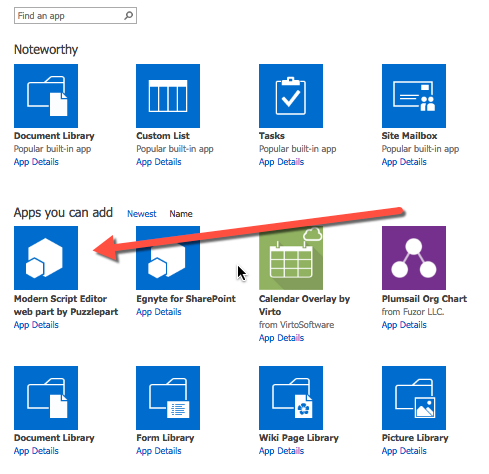The image size is (489, 474).
Task: Open Calendar Overlay by Virto tile
Action: (291, 258)
